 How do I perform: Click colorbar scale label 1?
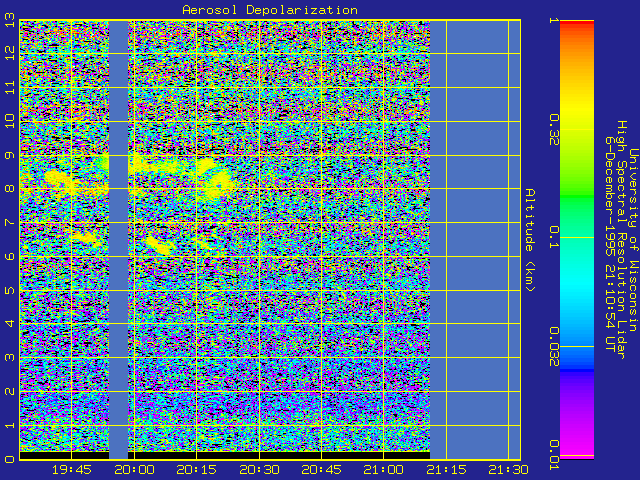tap(554, 20)
